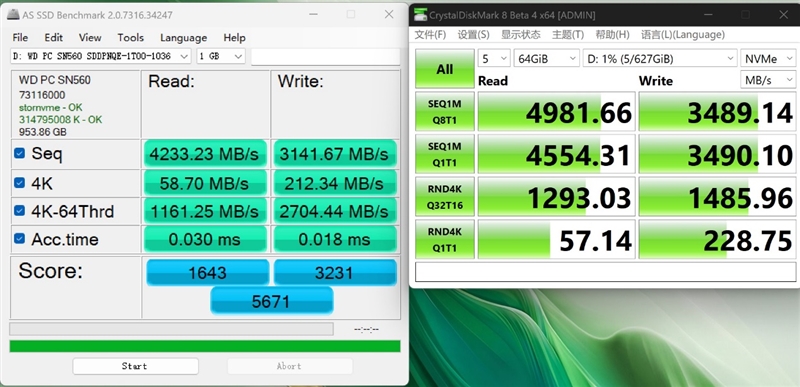Click the empty text field beside 1 GB
The width and height of the screenshot is (800, 387).
(x=325, y=57)
